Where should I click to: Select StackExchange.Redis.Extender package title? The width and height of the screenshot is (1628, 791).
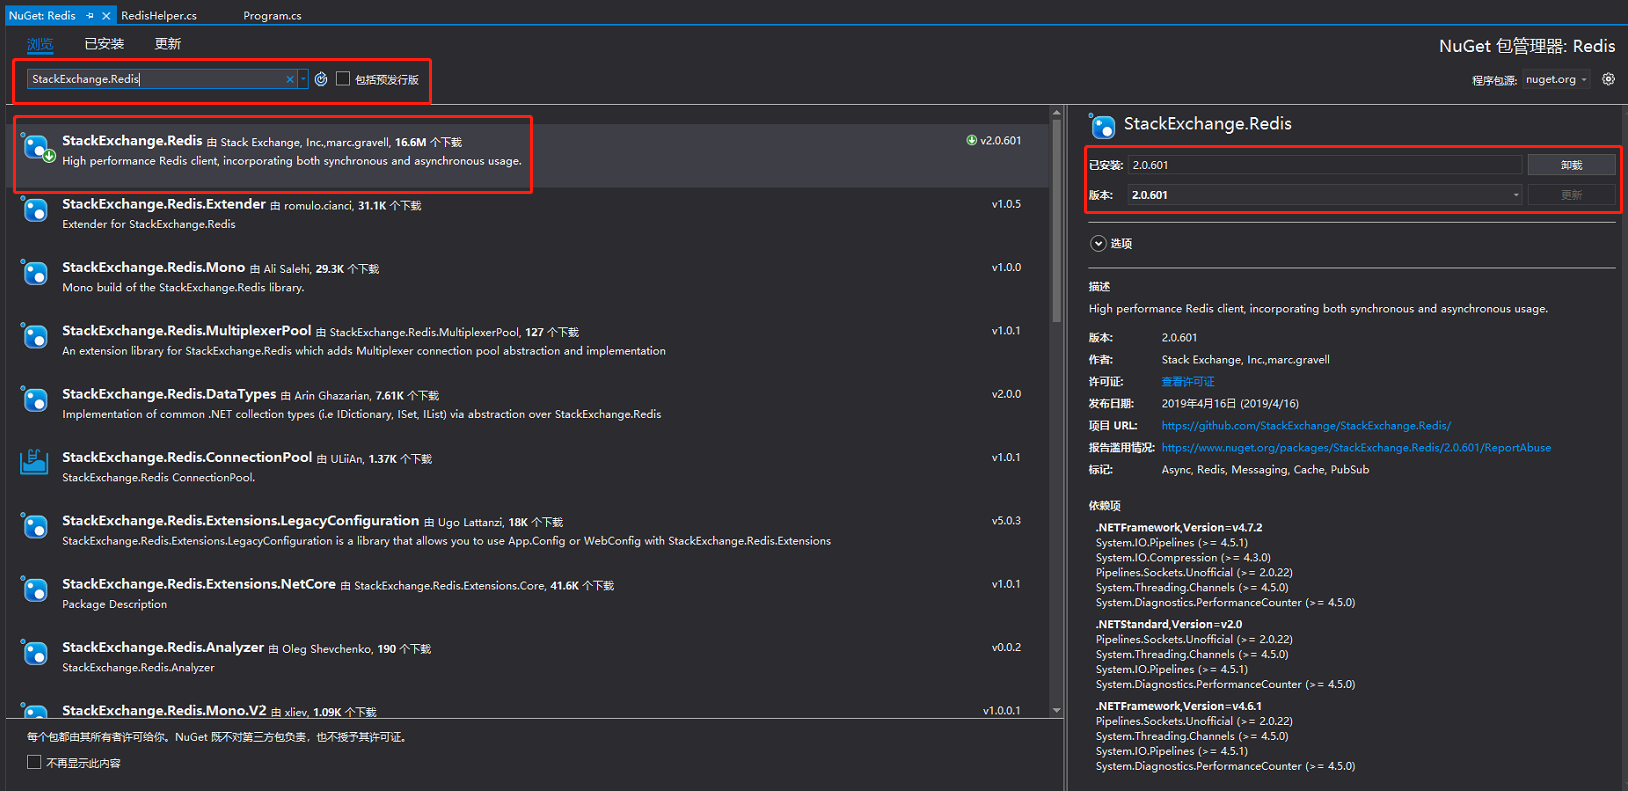click(x=164, y=204)
